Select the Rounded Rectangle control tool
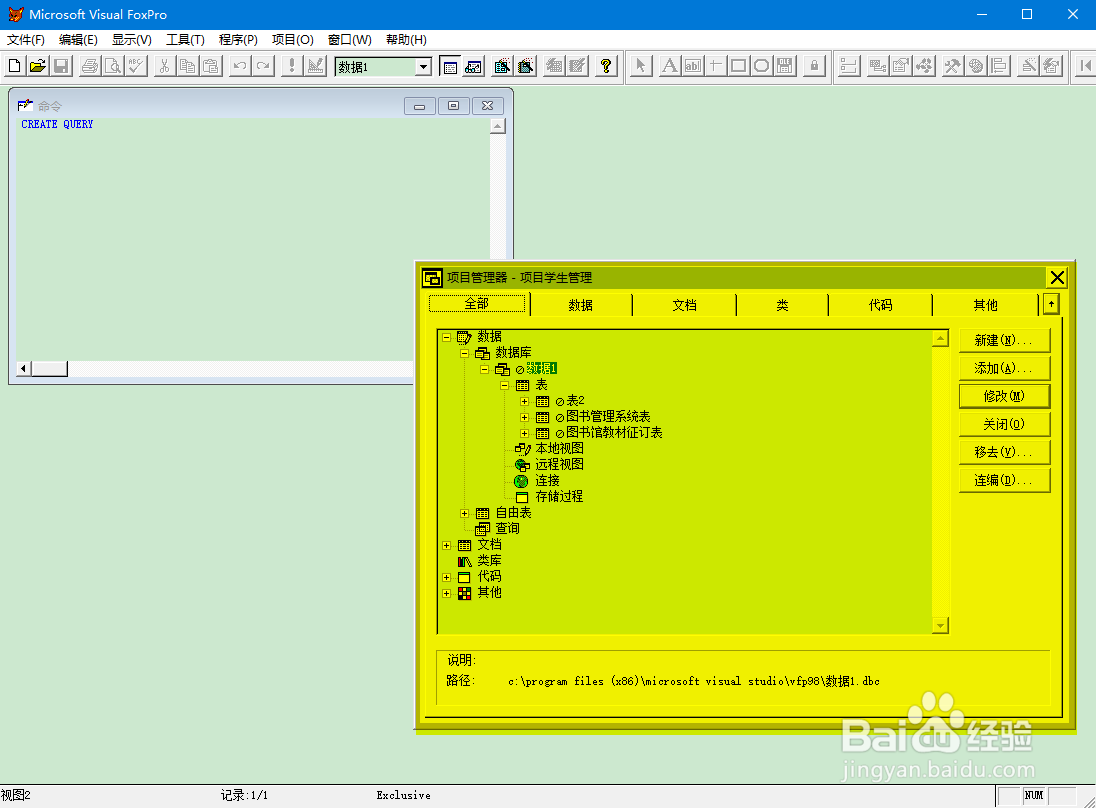This screenshot has width=1096, height=808. coord(761,66)
